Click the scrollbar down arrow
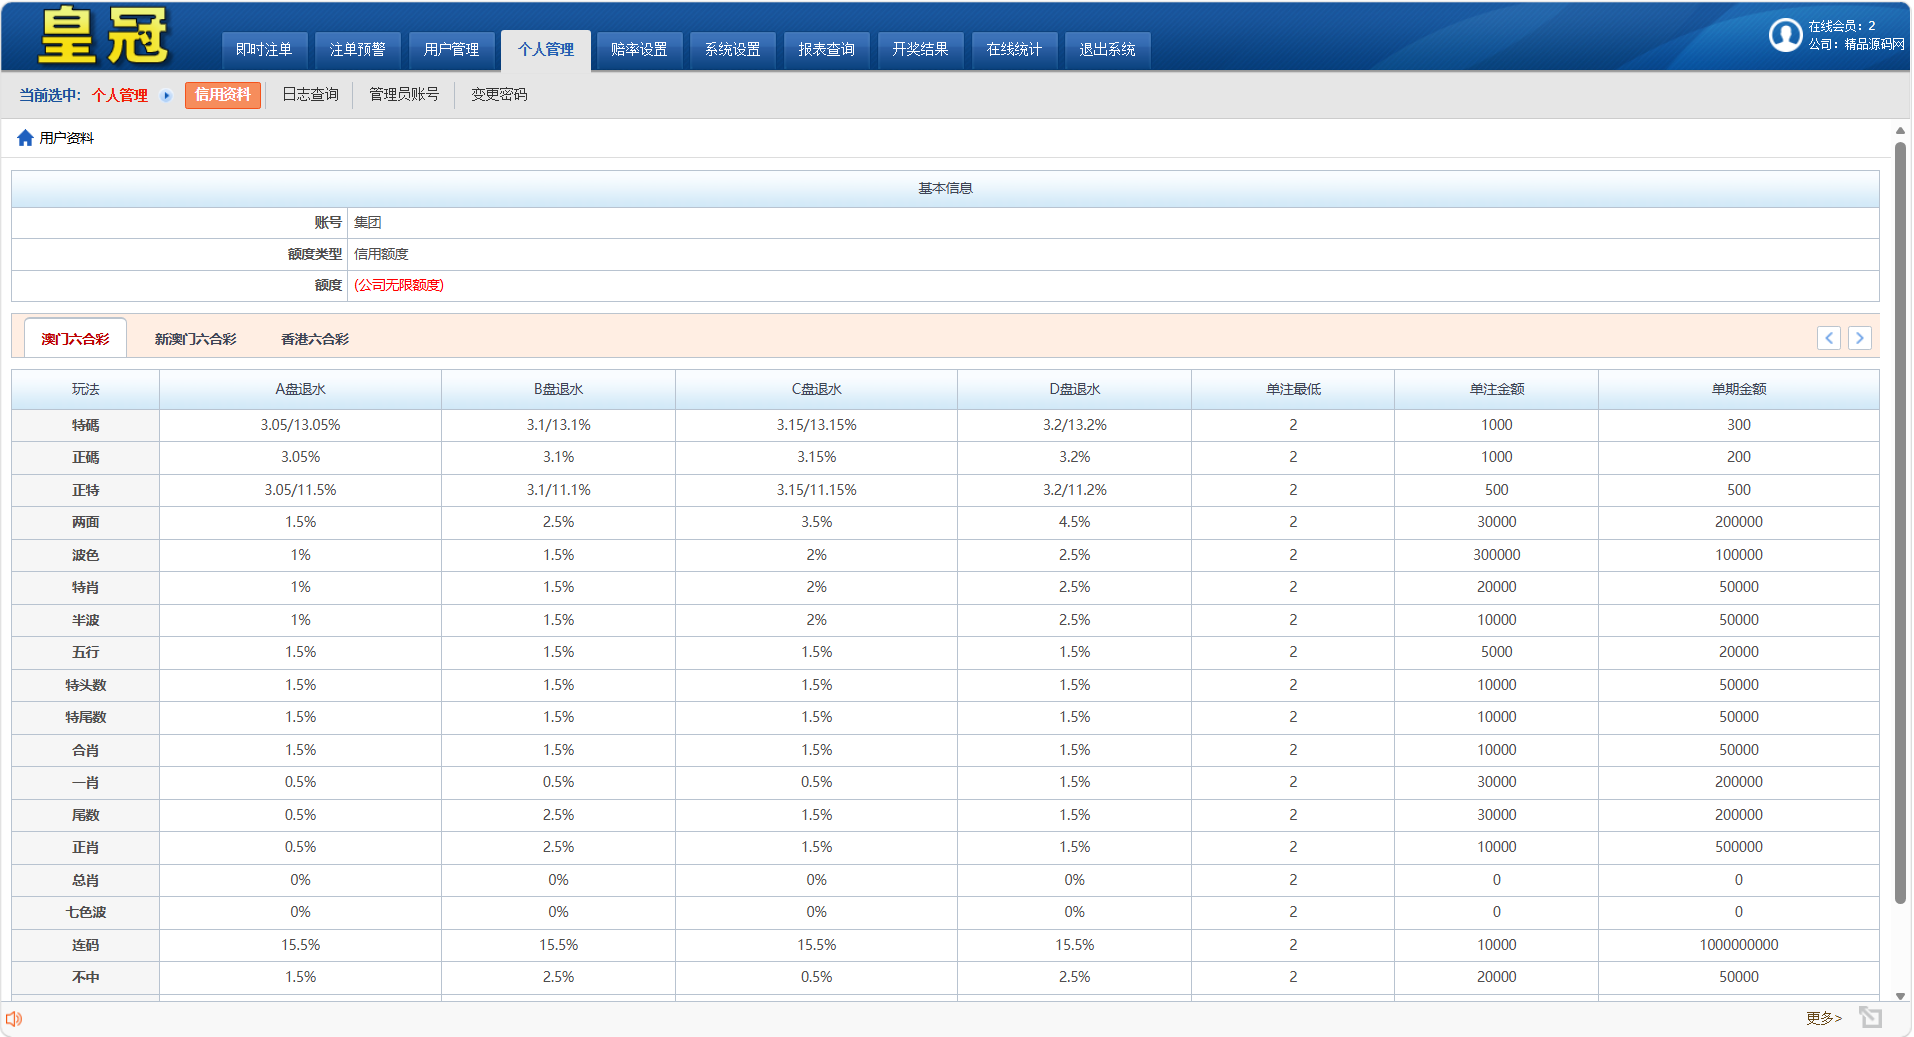This screenshot has width=1914, height=1037. 1900,996
